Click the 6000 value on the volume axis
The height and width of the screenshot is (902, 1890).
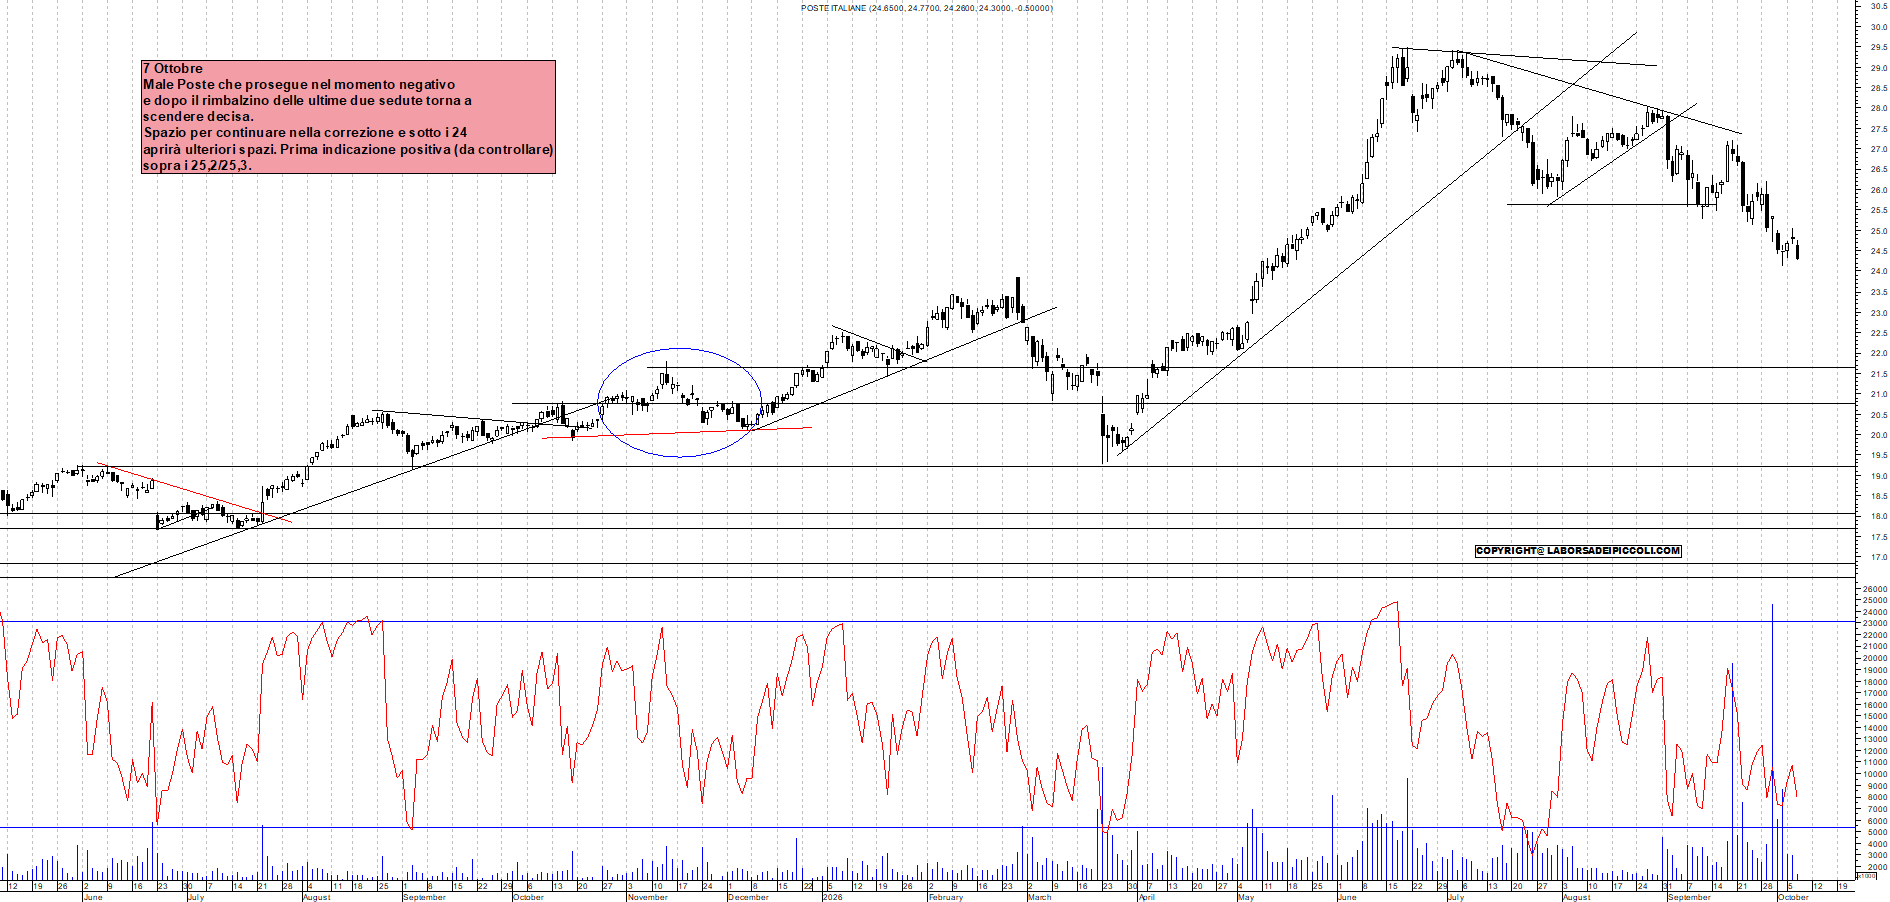(x=1877, y=821)
